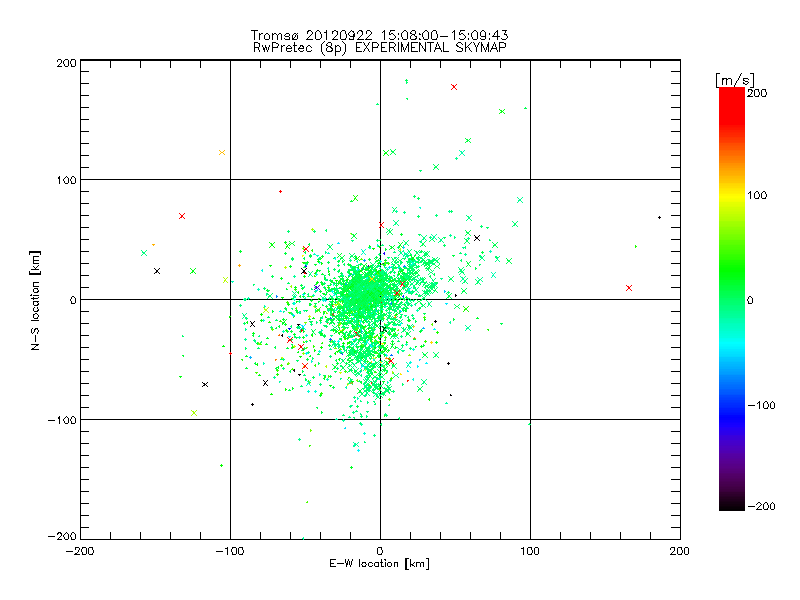Click the colorbar tick label '-100'
The image size is (800, 600).
pos(761,405)
